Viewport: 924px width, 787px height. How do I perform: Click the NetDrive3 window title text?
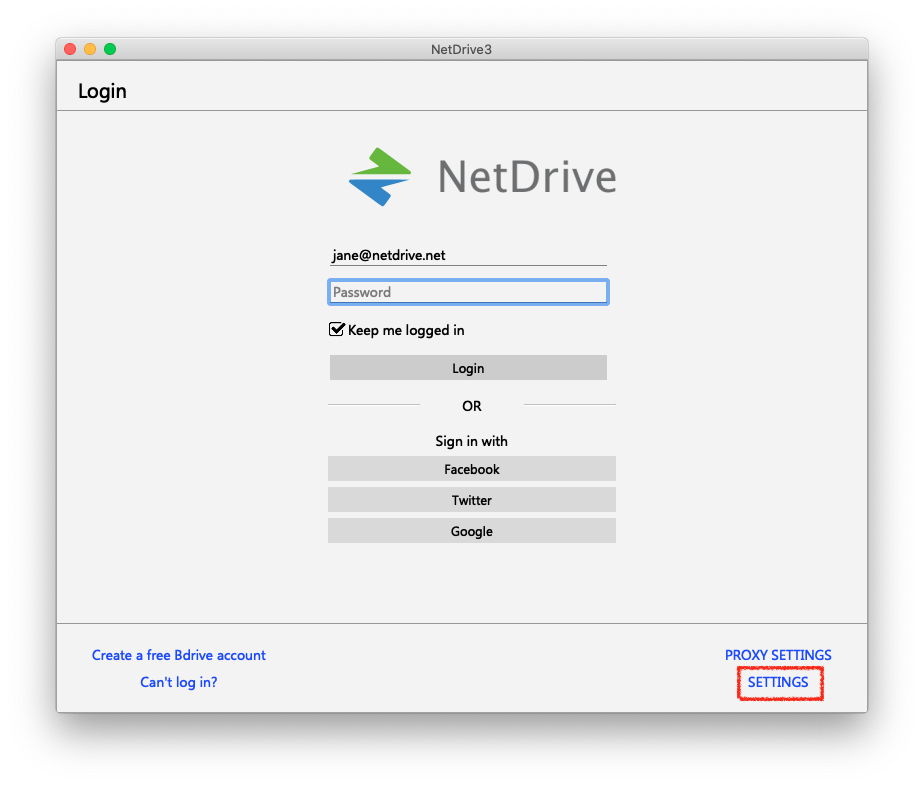461,49
